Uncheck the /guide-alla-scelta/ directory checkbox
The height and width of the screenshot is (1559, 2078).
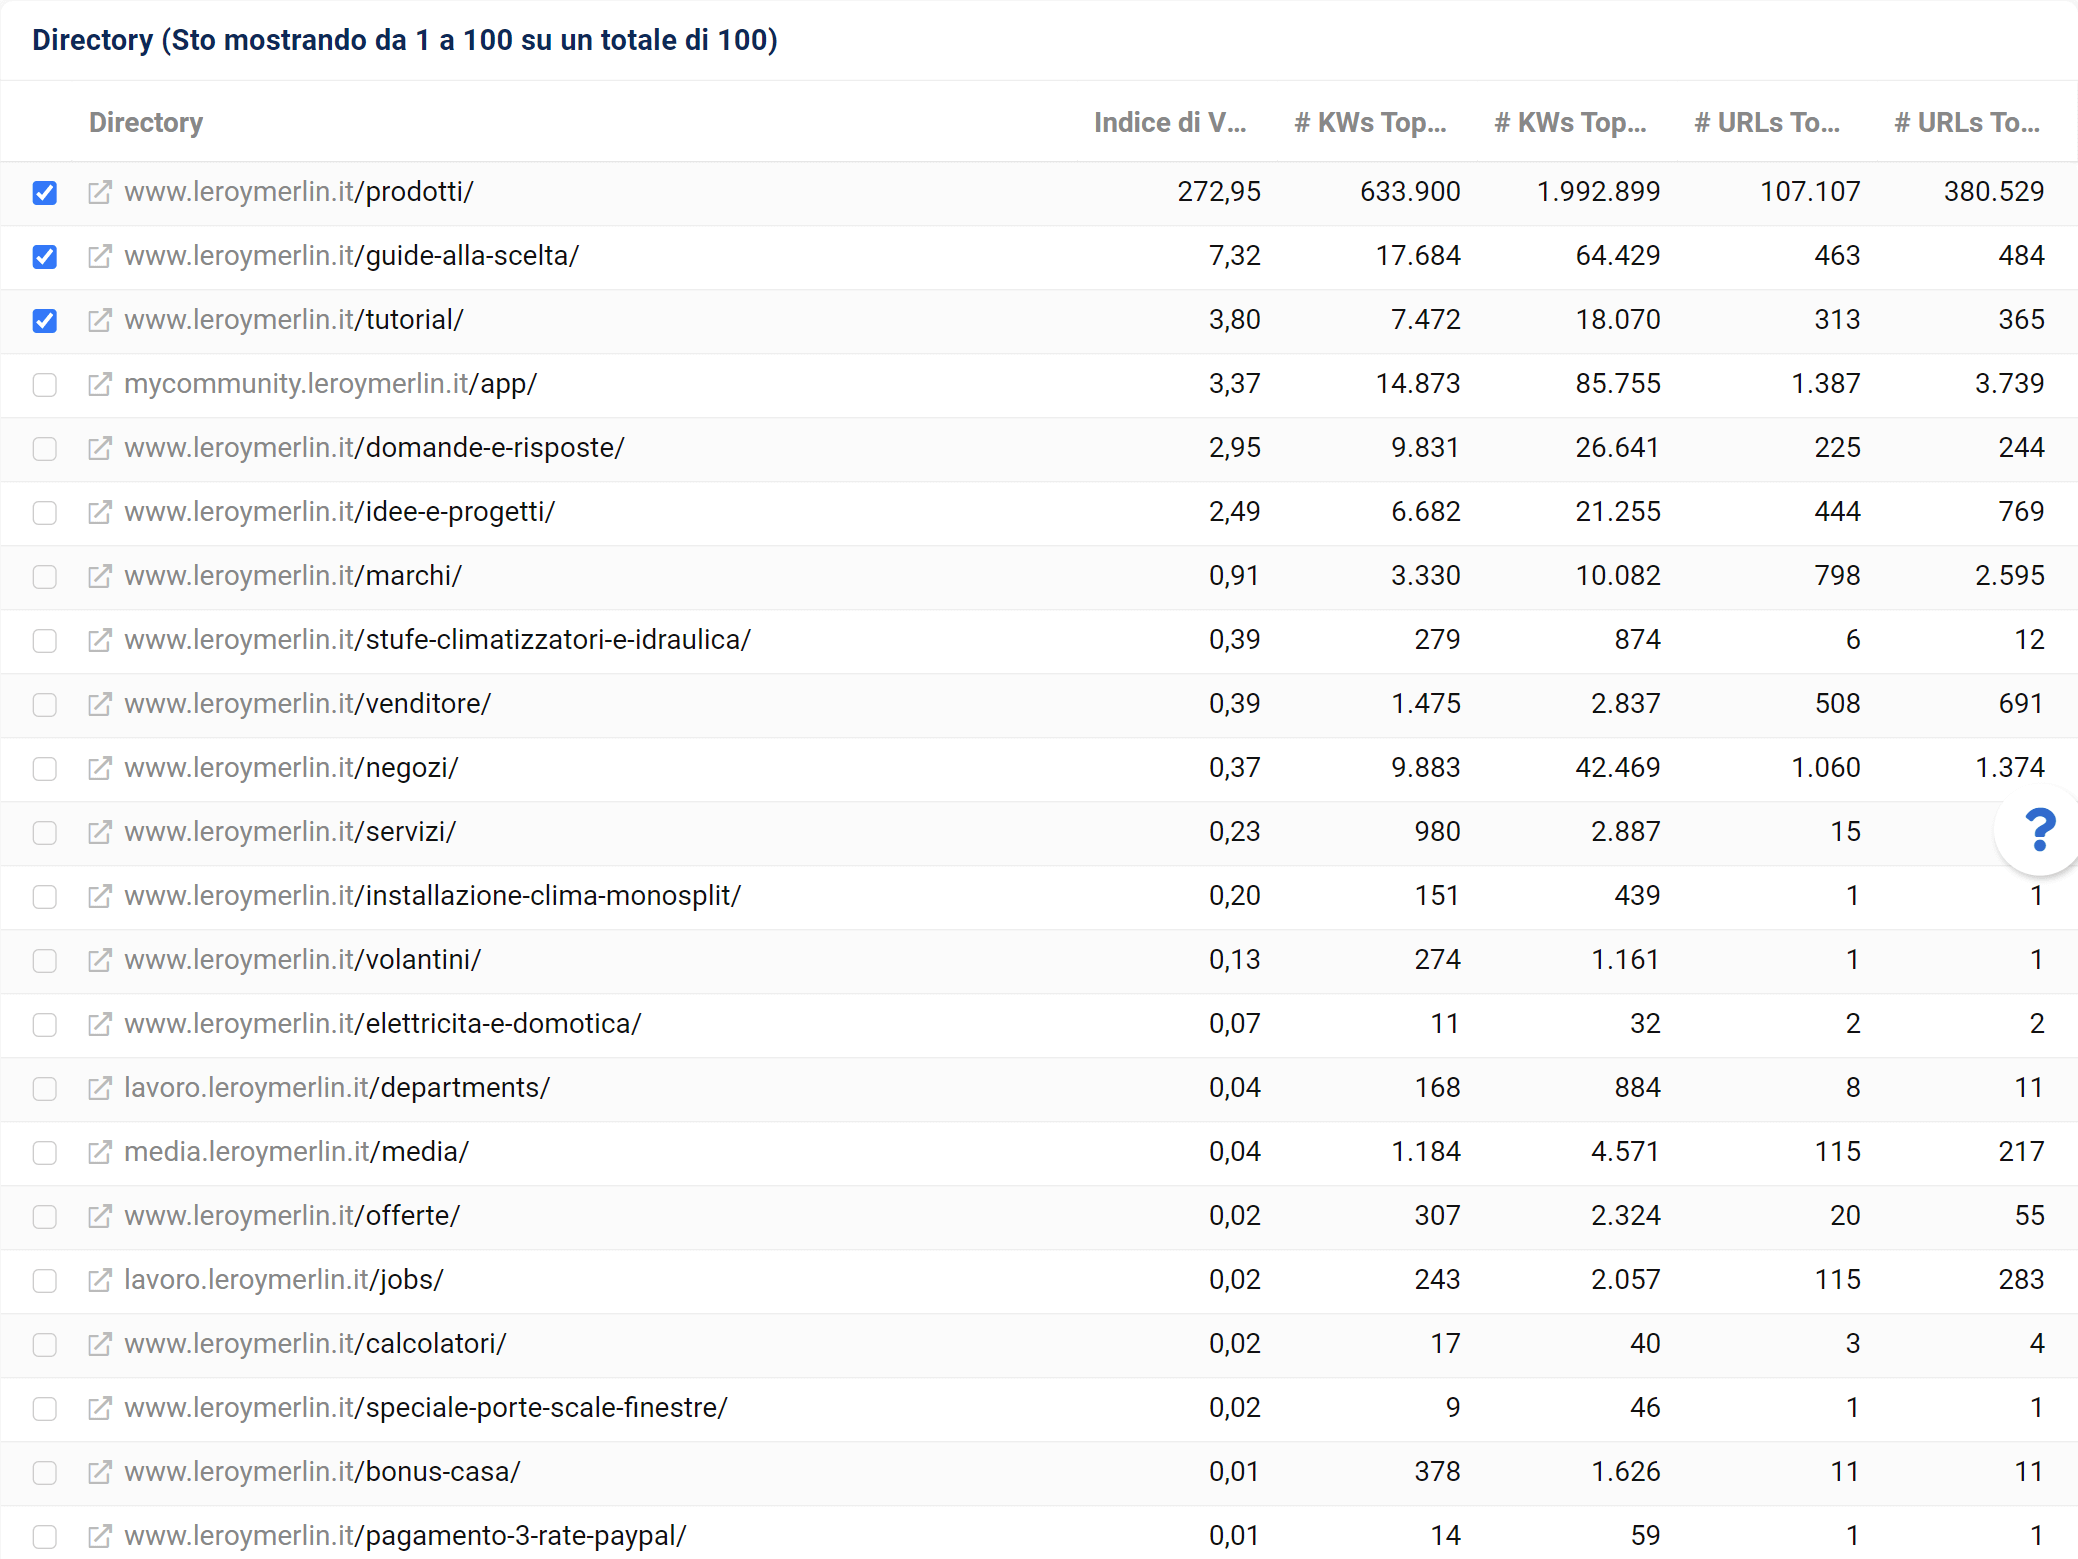tap(44, 257)
